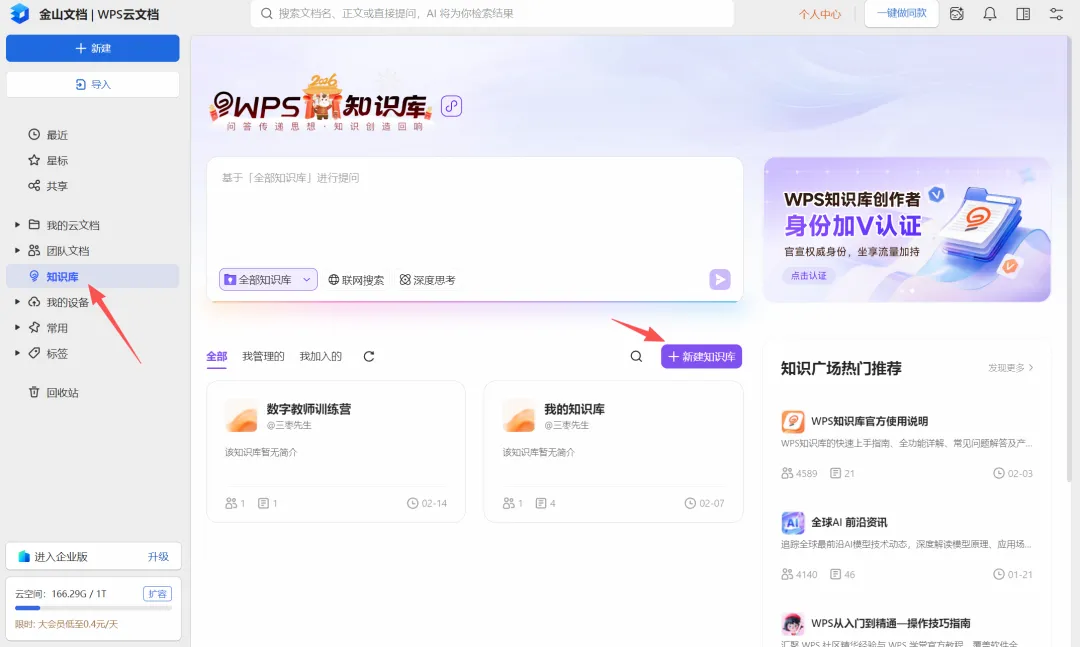Switch to the 我管理的 tab
Image resolution: width=1080 pixels, height=647 pixels.
(263, 356)
